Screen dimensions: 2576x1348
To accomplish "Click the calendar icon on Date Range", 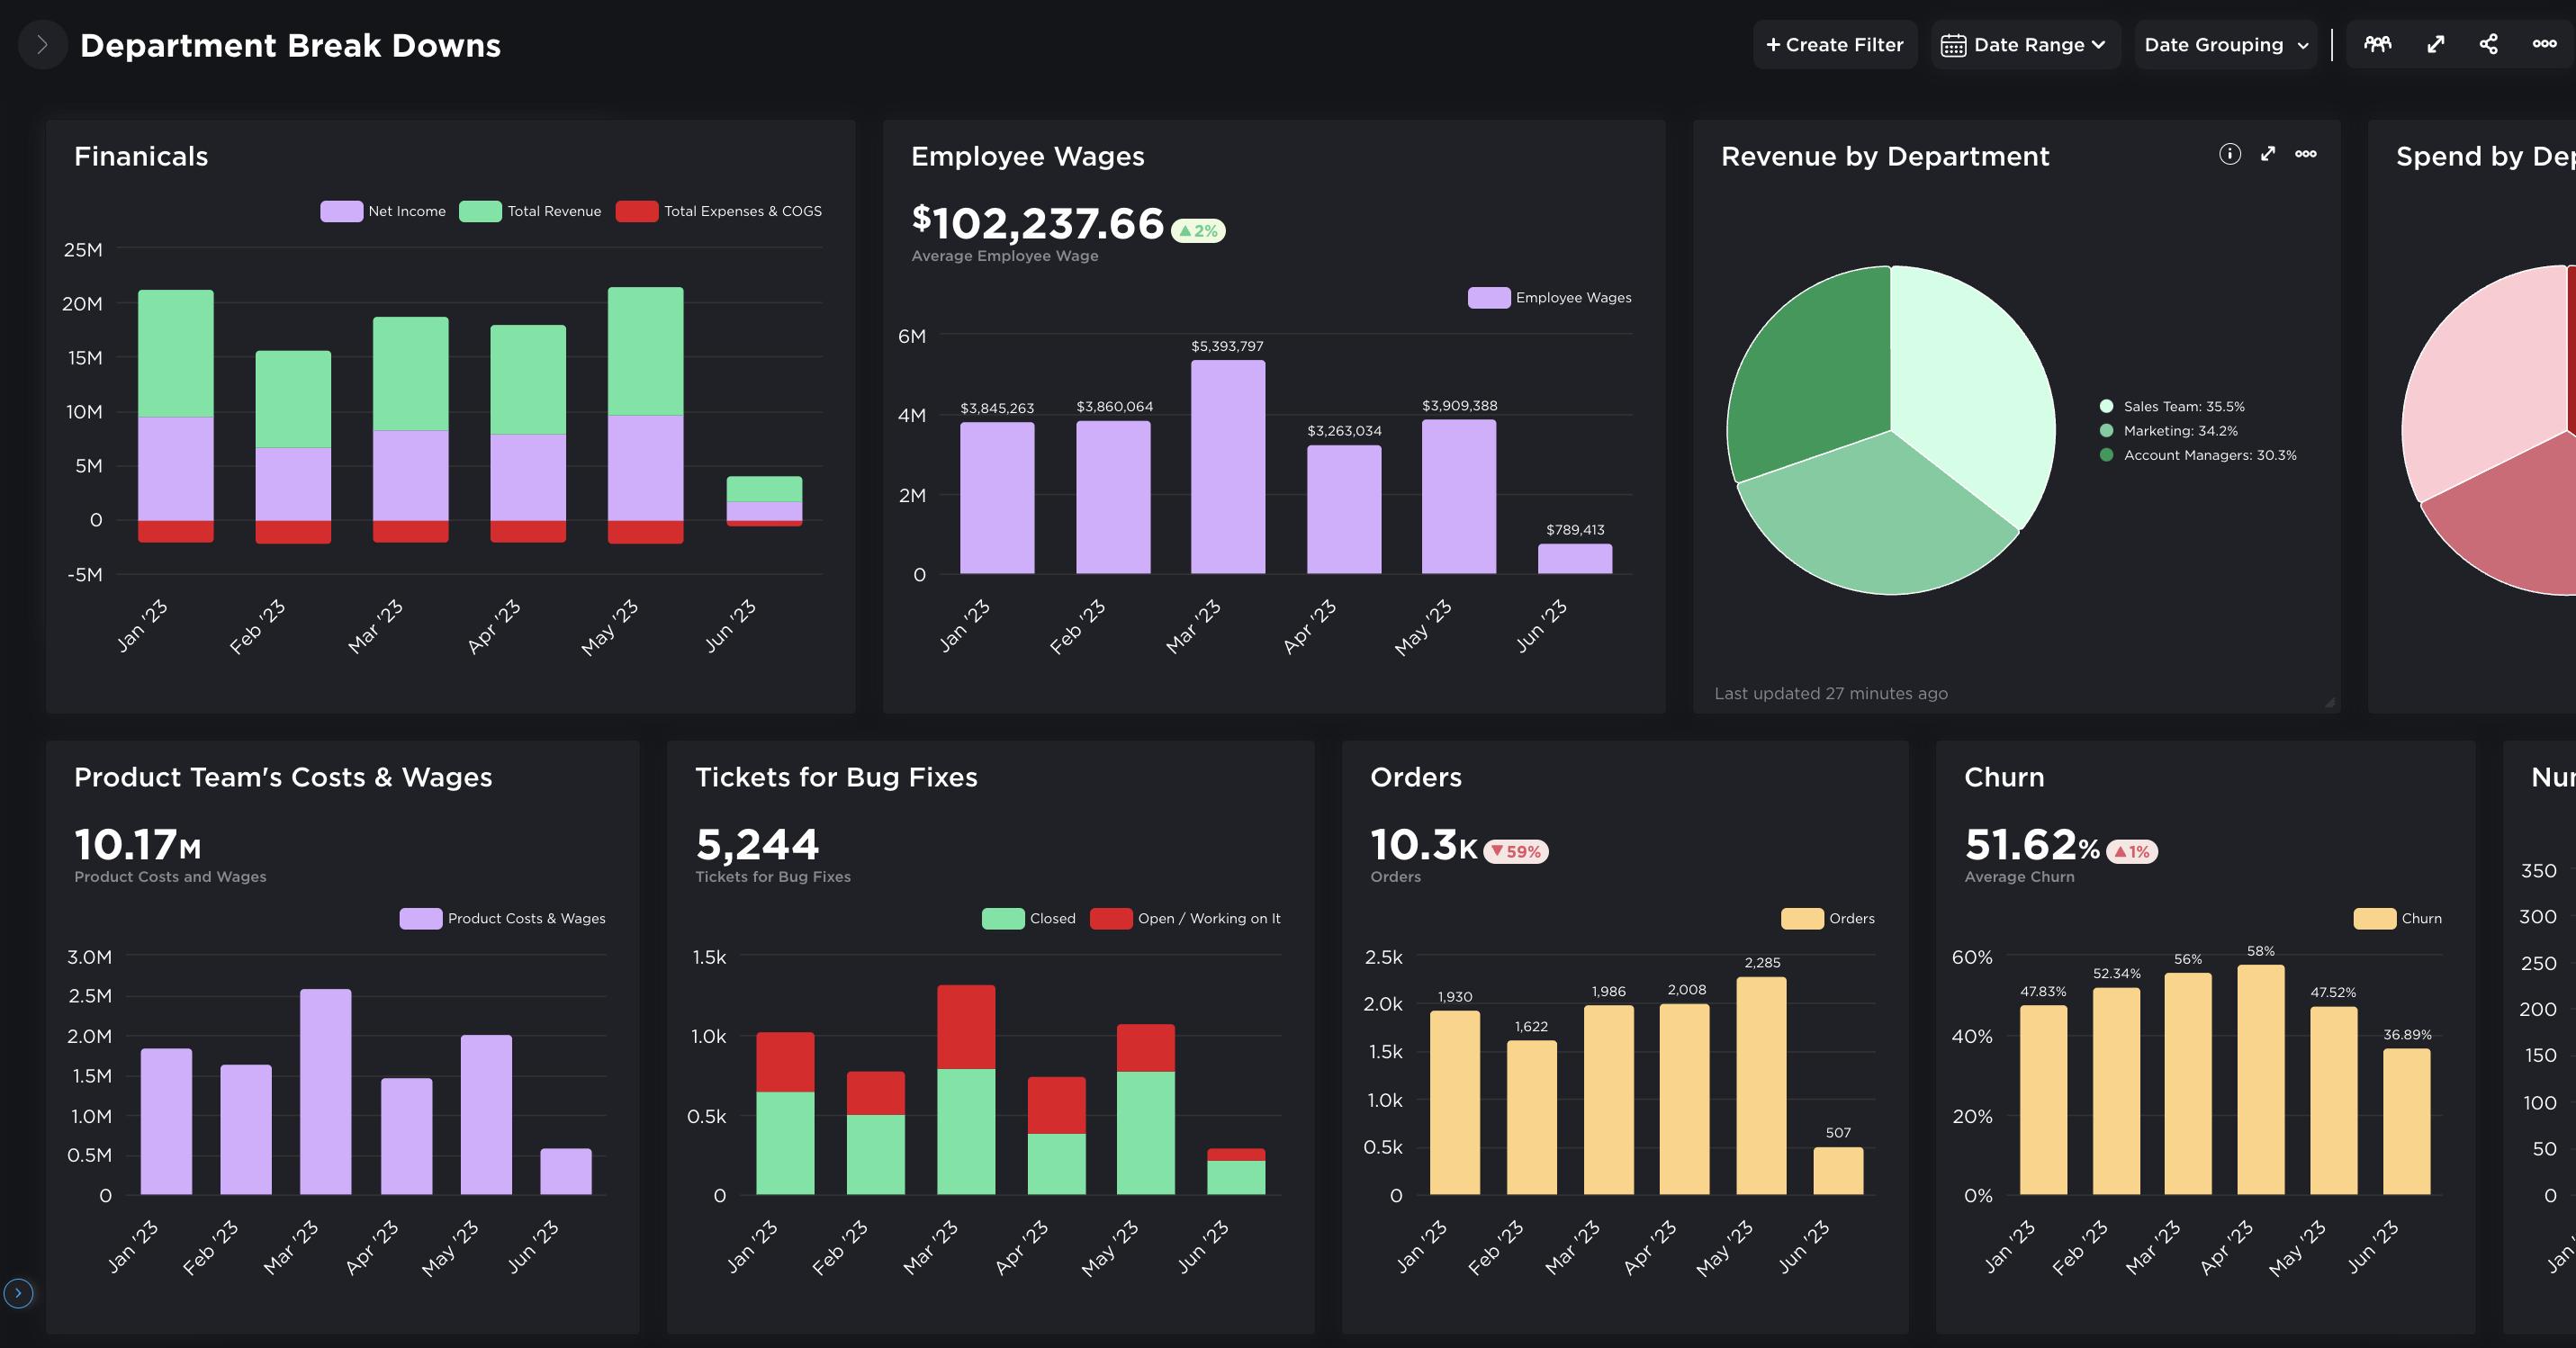I will [1955, 44].
